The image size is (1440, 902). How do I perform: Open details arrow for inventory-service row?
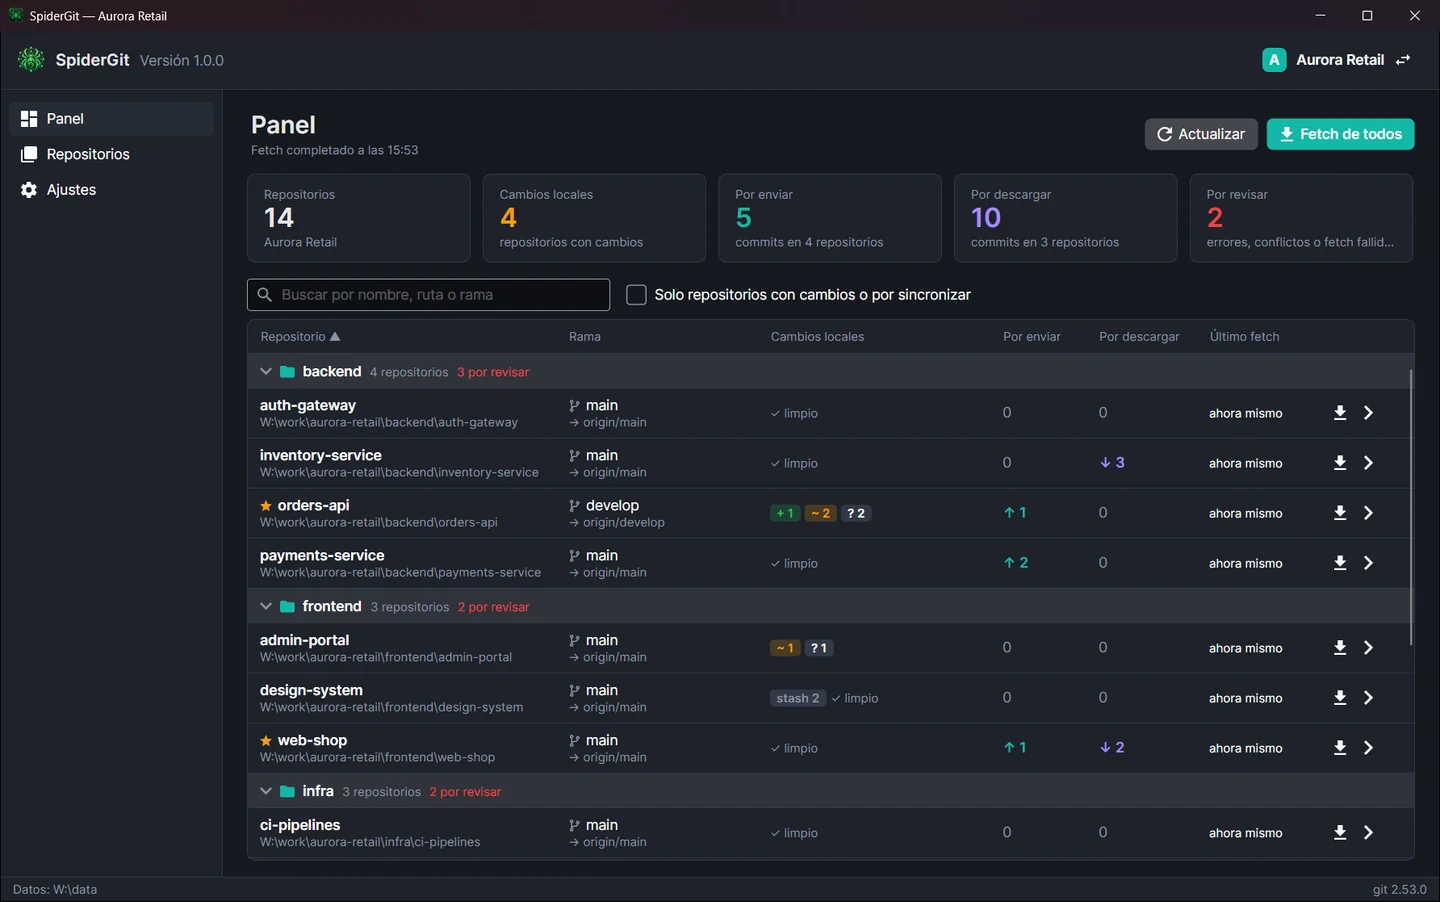(x=1368, y=463)
